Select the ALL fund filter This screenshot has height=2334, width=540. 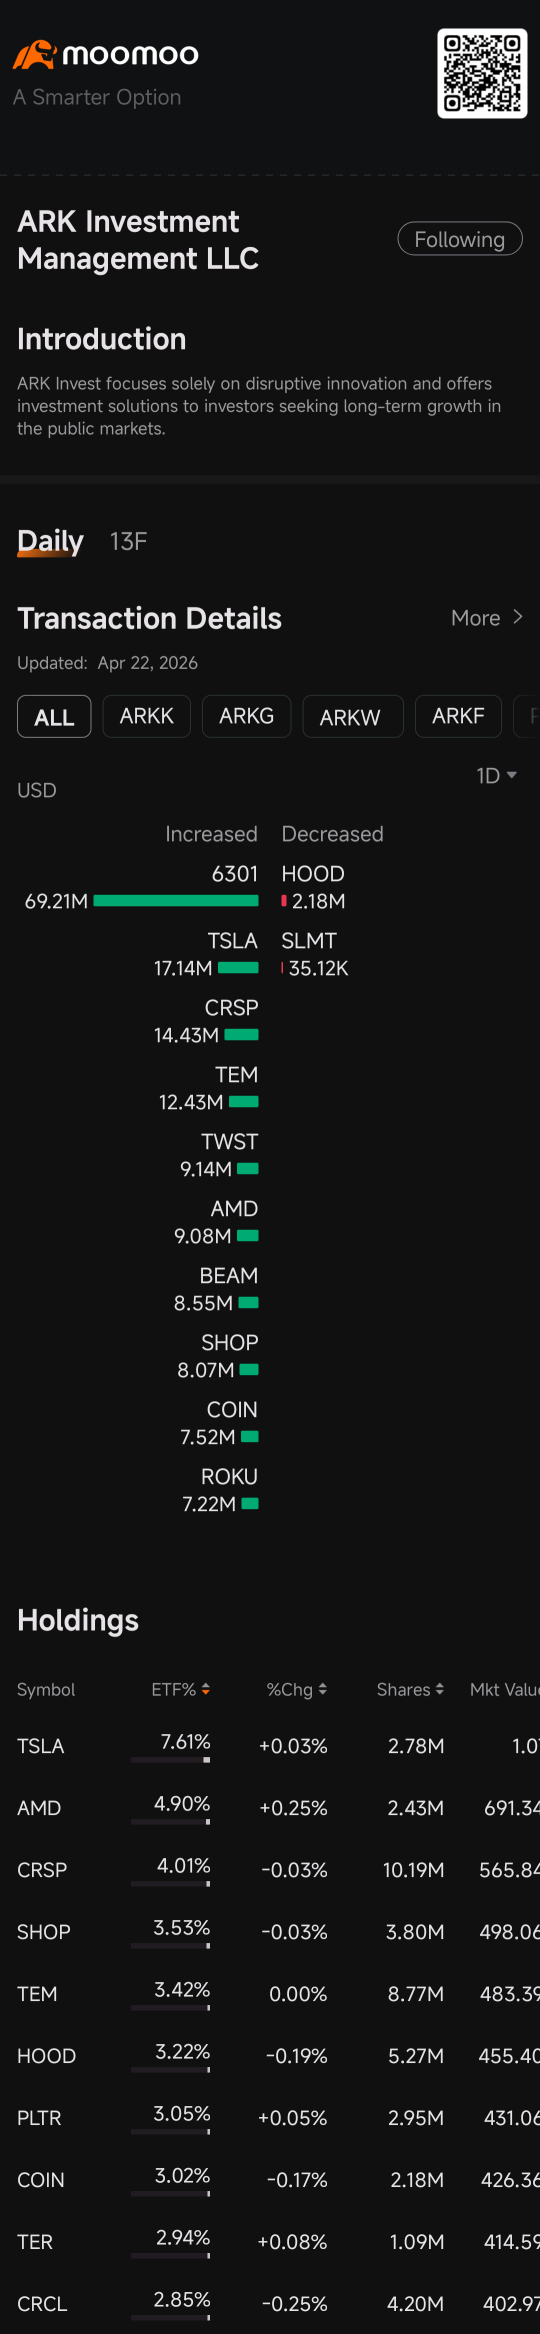(54, 717)
